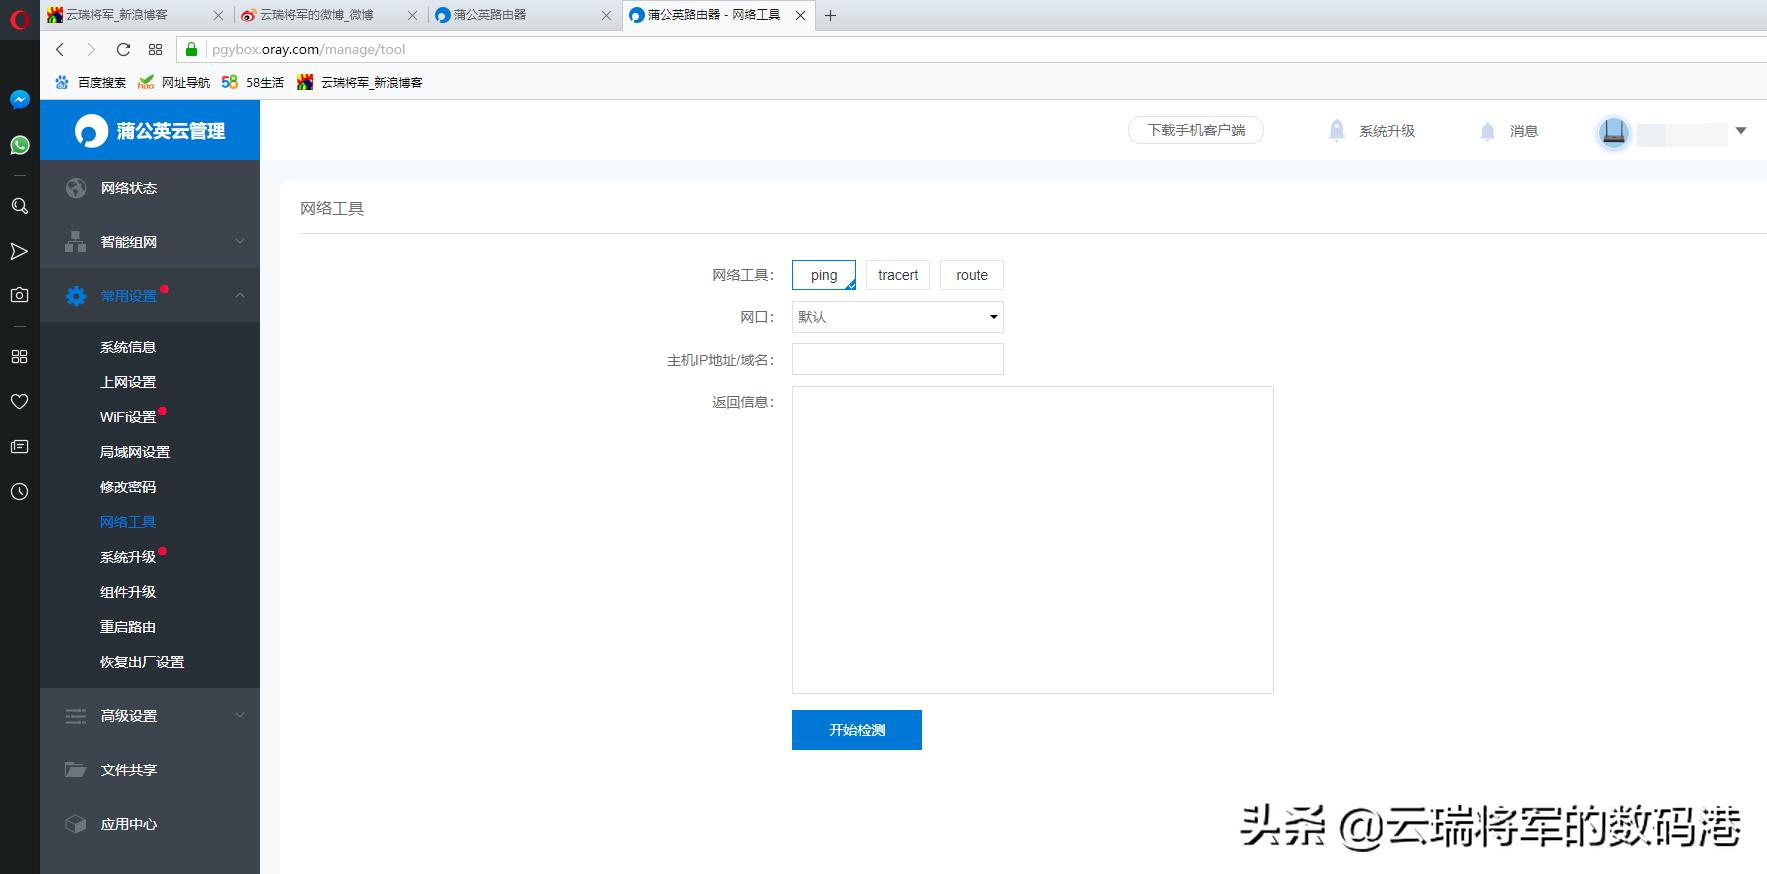Open 百度搜索 bookmark
The image size is (1767, 874).
tap(91, 82)
